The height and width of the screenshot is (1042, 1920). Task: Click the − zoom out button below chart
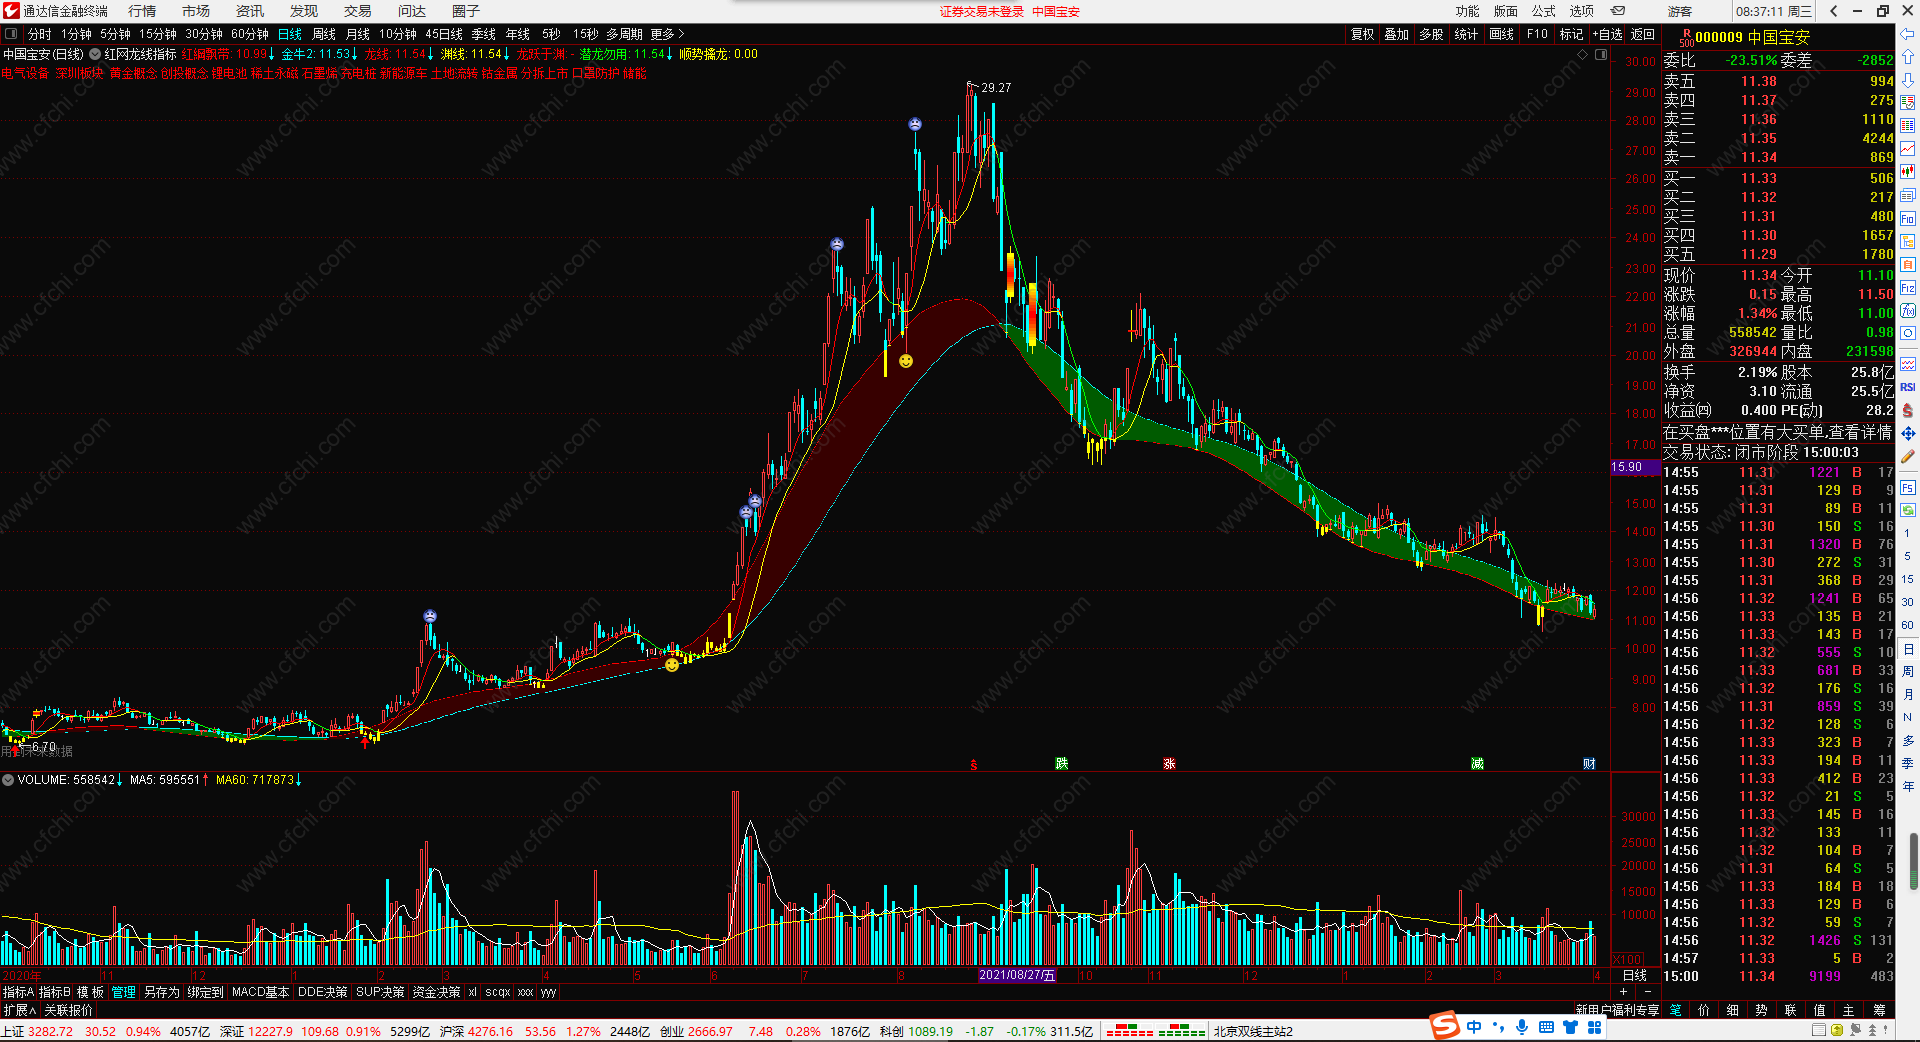click(x=1647, y=992)
